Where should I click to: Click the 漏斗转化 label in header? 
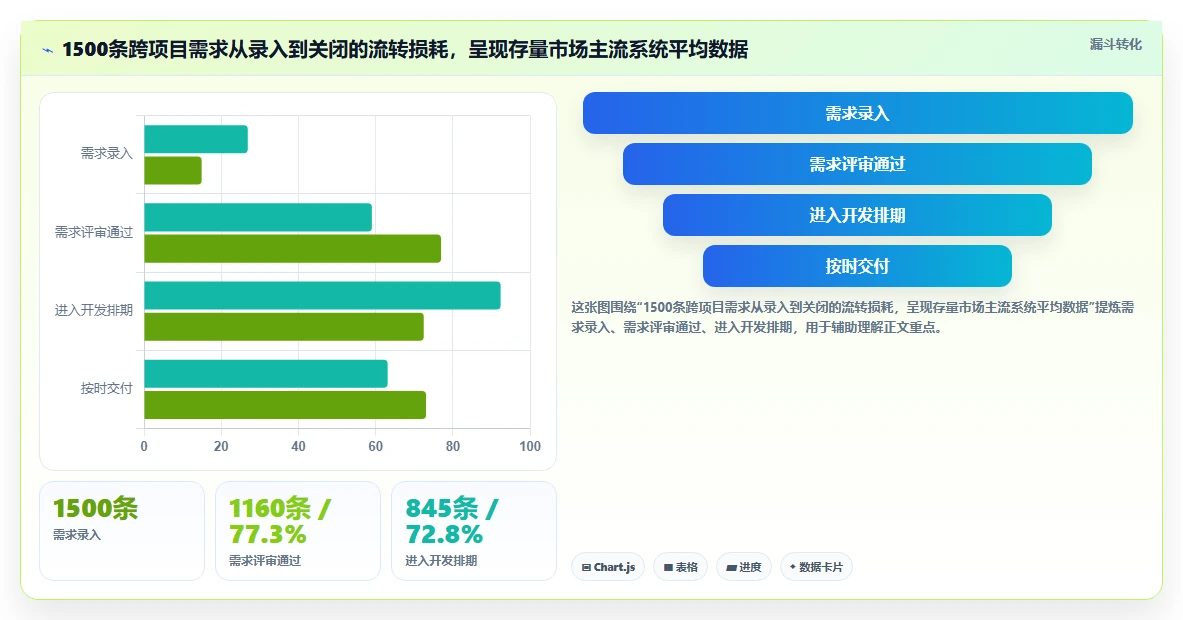pyautogui.click(x=1115, y=45)
